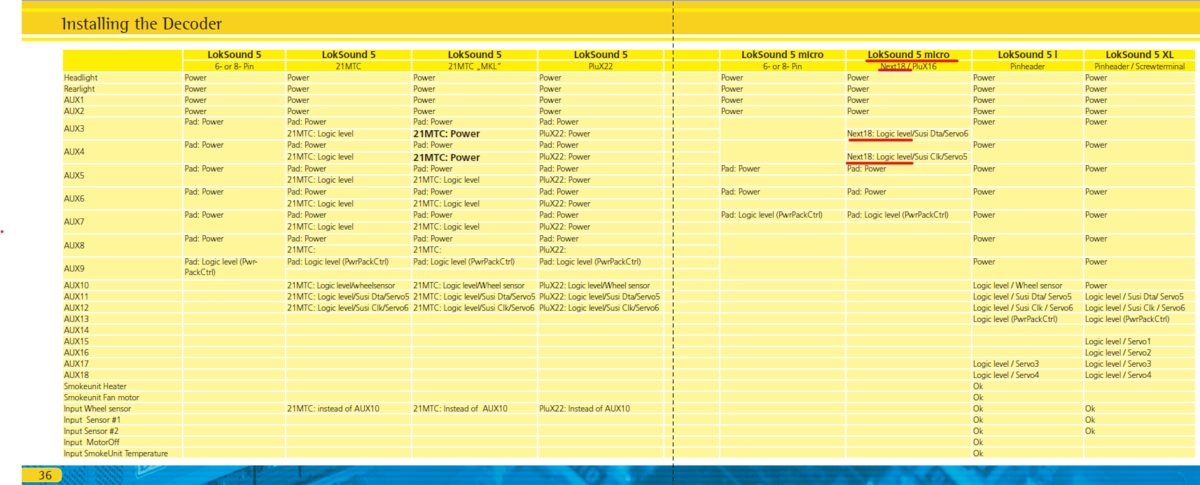The width and height of the screenshot is (1200, 485).
Task: Select the "Input Sensor #2" row label
Action: (x=92, y=430)
